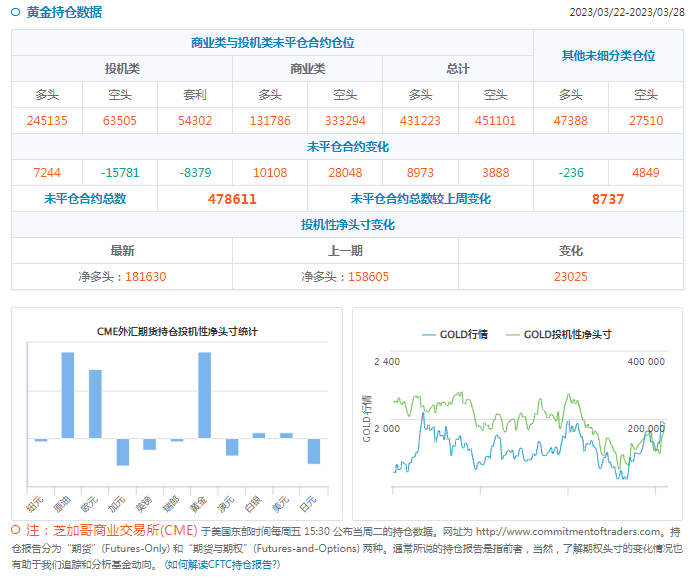
Task: Select the commercial short value 333294
Action: pyautogui.click(x=345, y=121)
